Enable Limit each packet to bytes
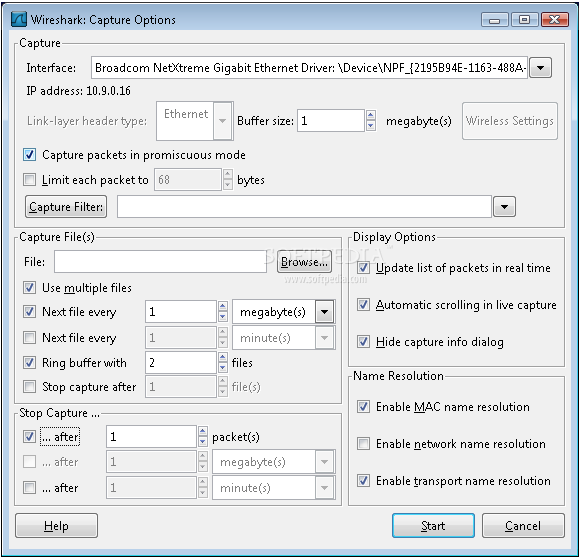 click(x=30, y=180)
